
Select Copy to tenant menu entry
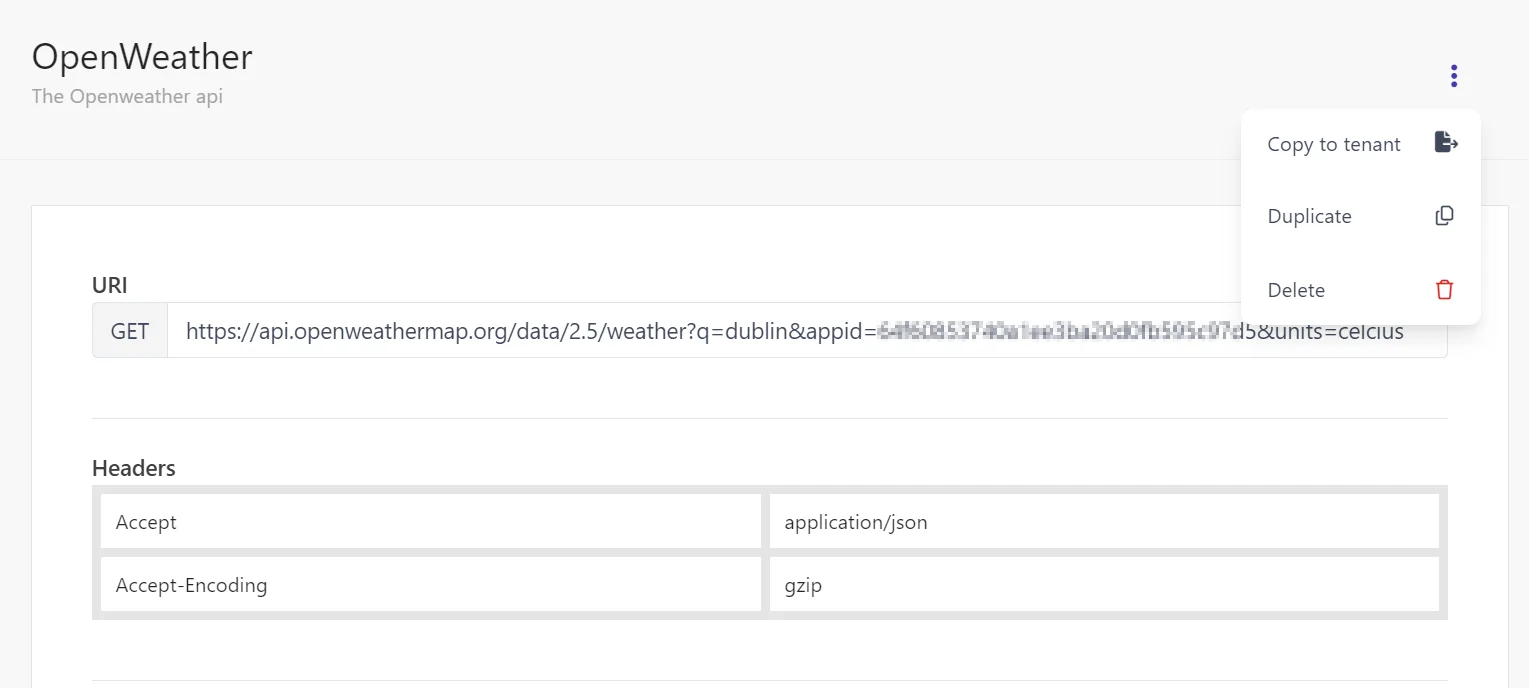(x=1361, y=144)
